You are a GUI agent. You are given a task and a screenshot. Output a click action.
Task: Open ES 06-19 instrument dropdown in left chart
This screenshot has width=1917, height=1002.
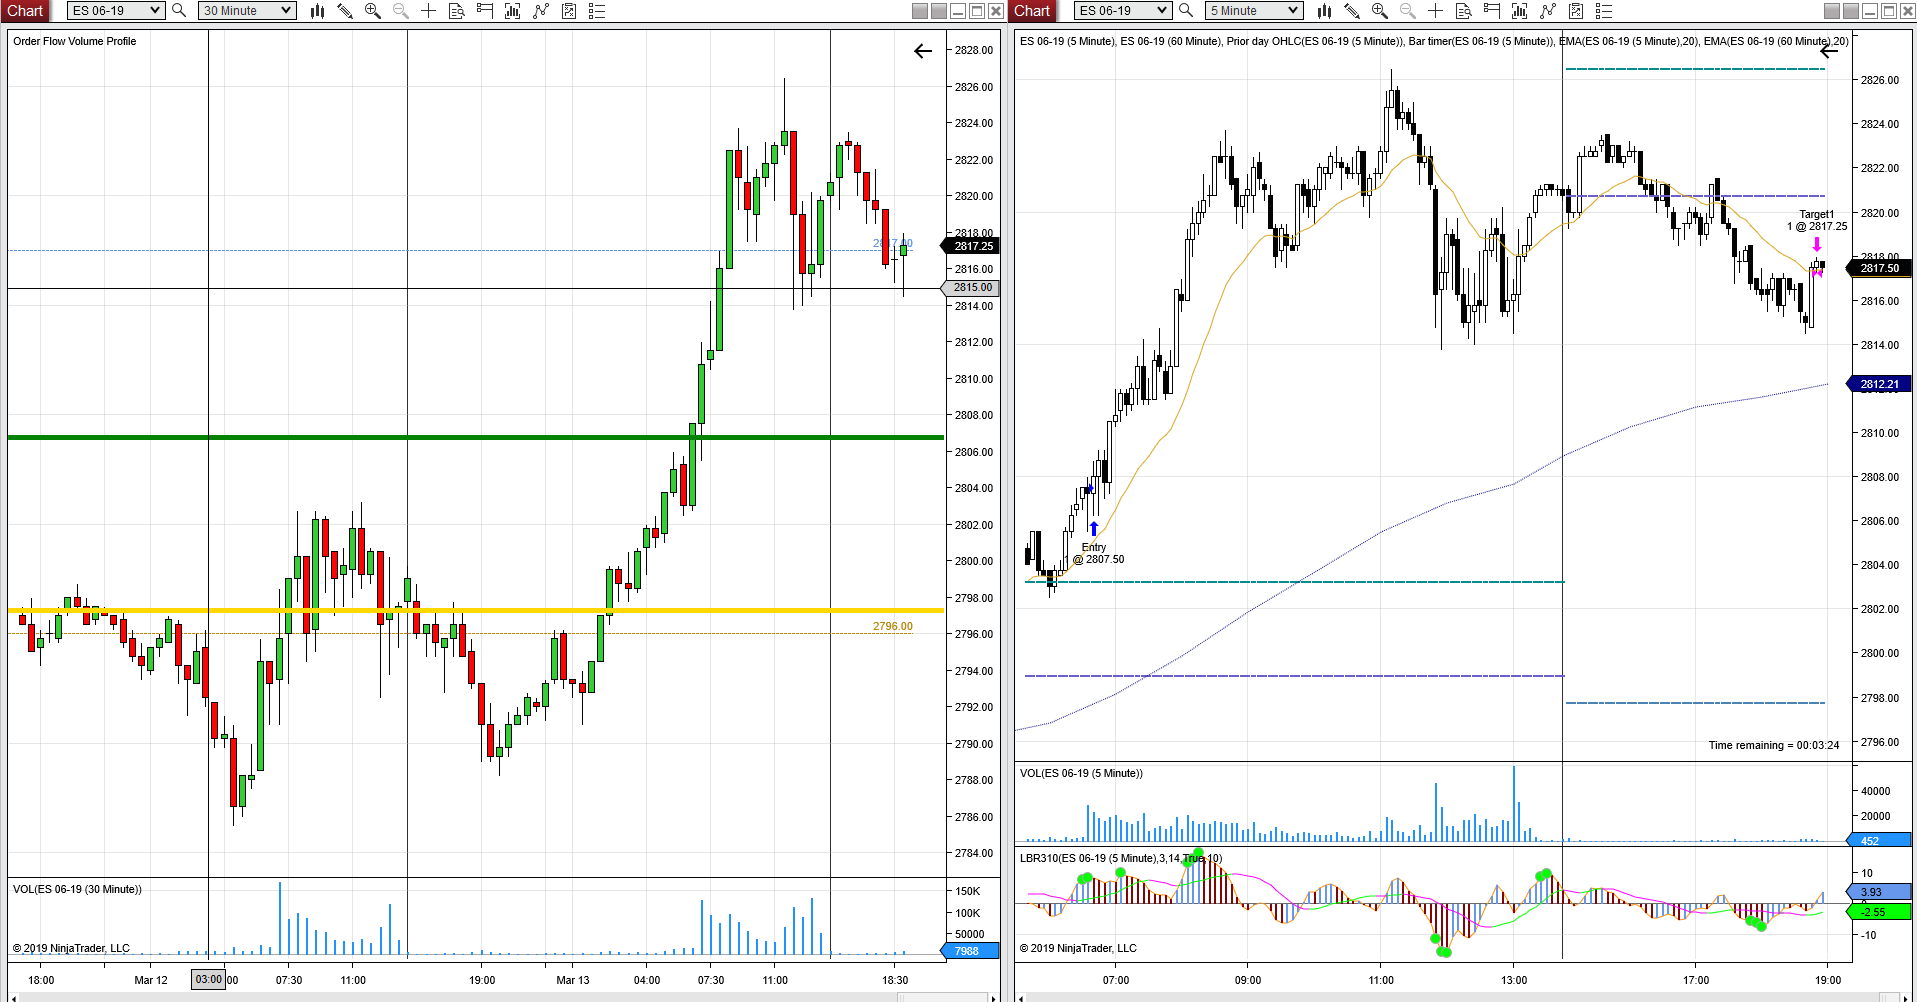pyautogui.click(x=115, y=10)
